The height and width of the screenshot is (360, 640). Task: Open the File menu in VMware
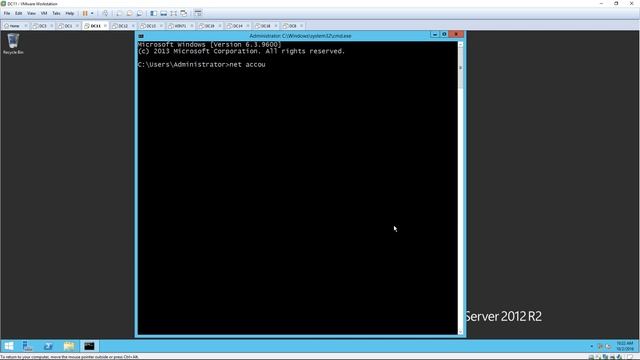(x=7, y=13)
